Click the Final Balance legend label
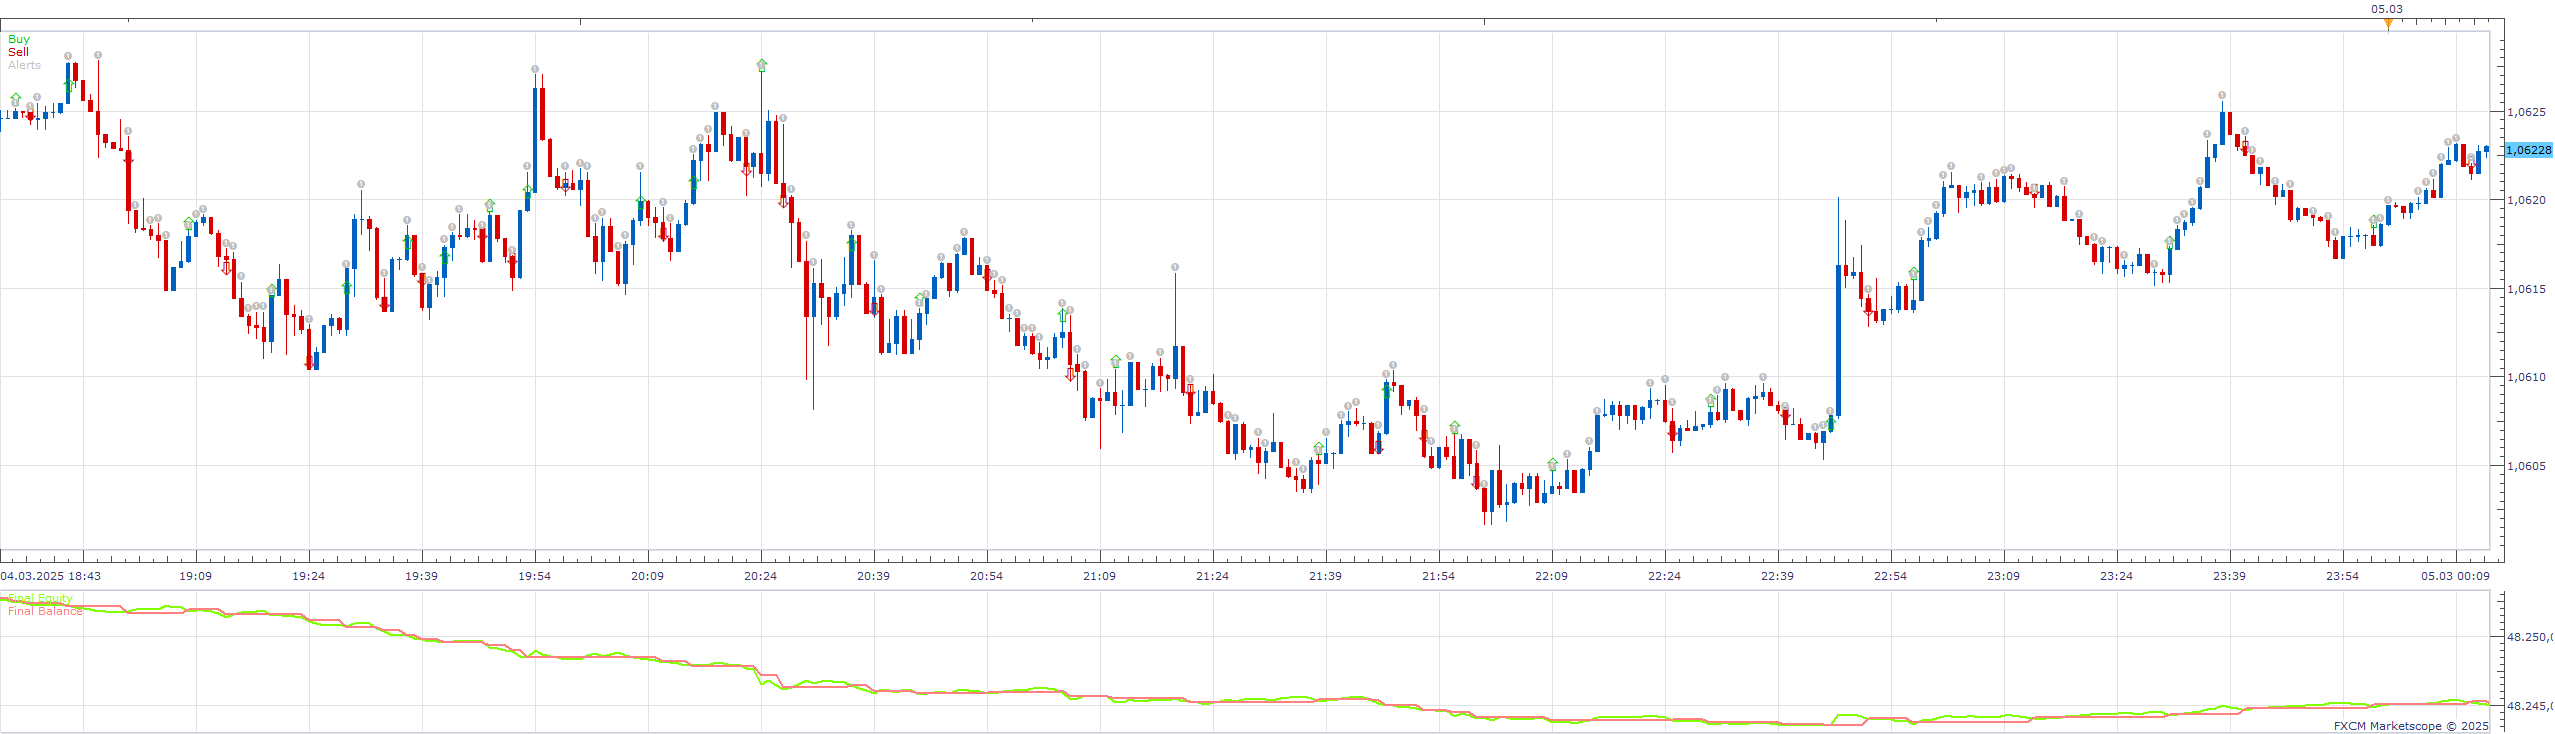Viewport: 2555px width, 734px height. (x=45, y=611)
